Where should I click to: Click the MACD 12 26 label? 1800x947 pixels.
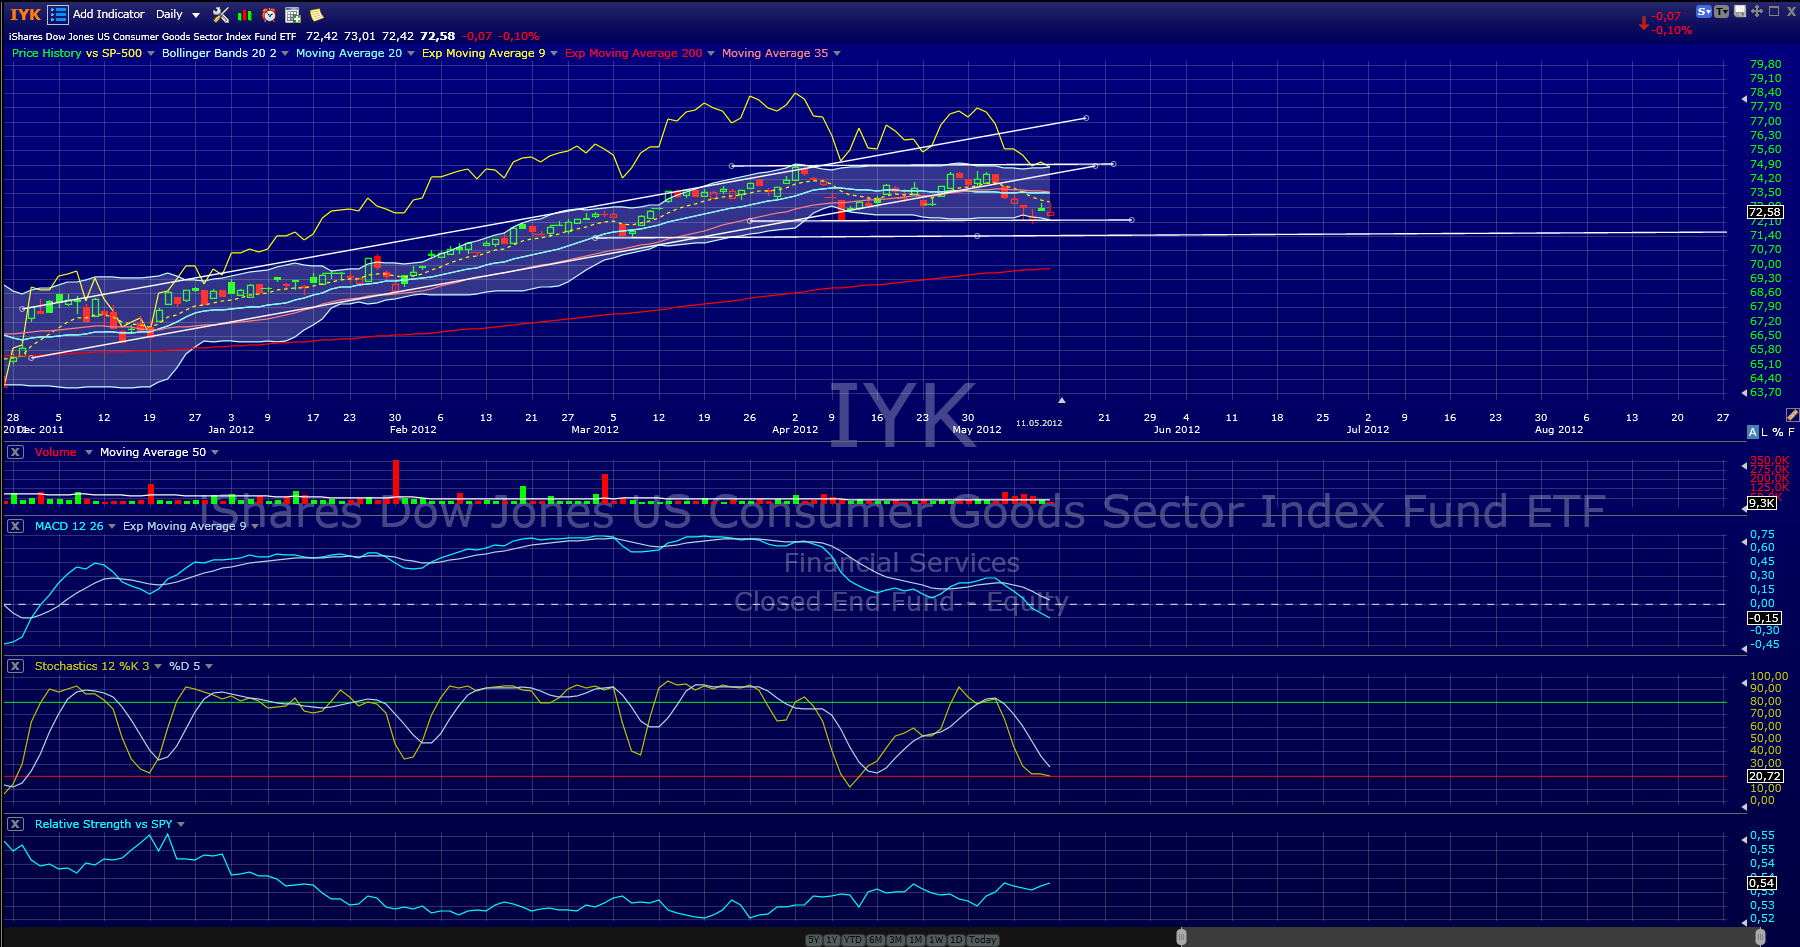(x=69, y=526)
